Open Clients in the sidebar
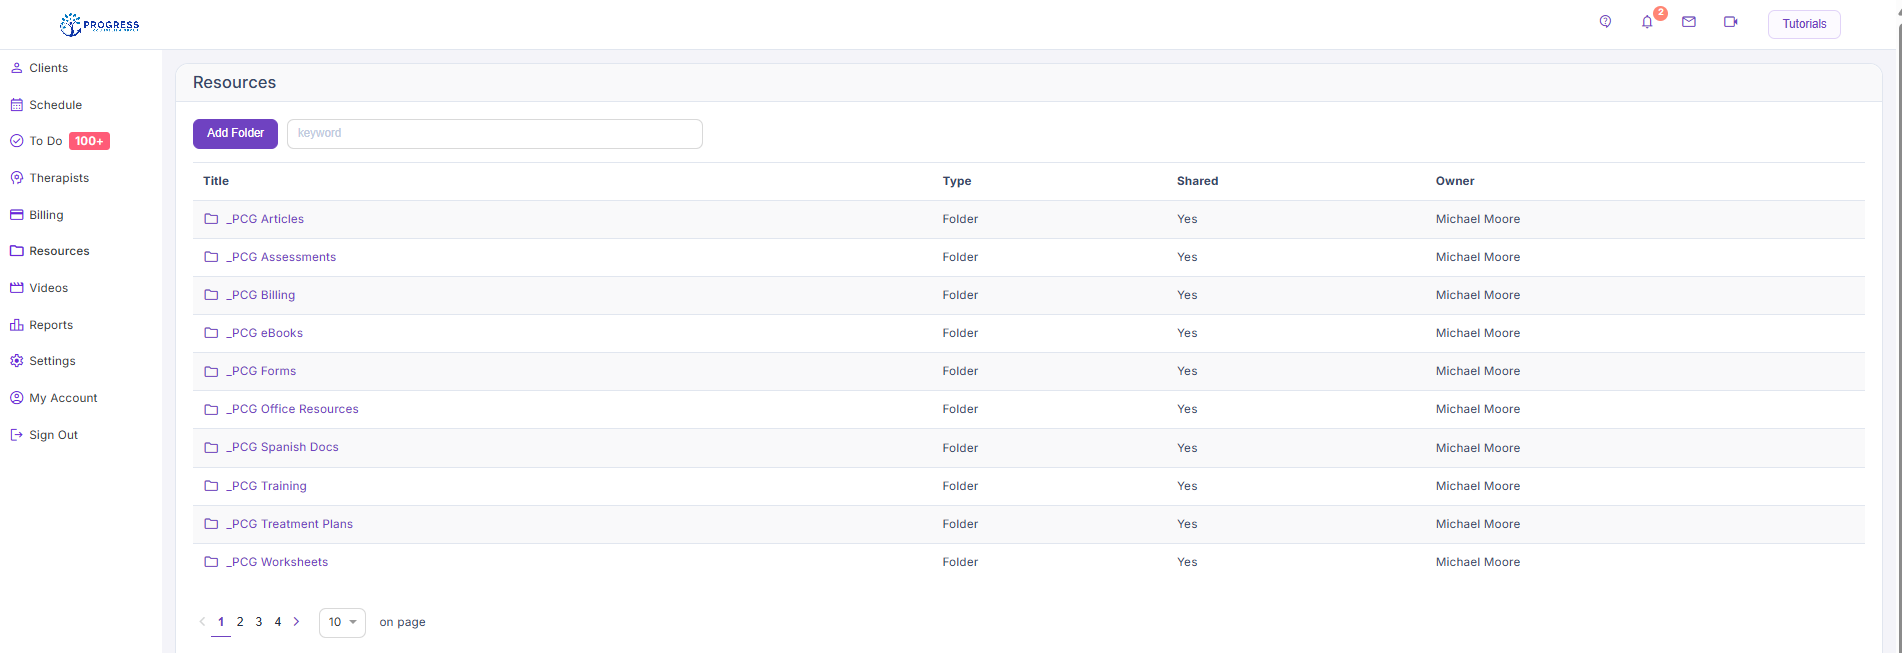 48,68
